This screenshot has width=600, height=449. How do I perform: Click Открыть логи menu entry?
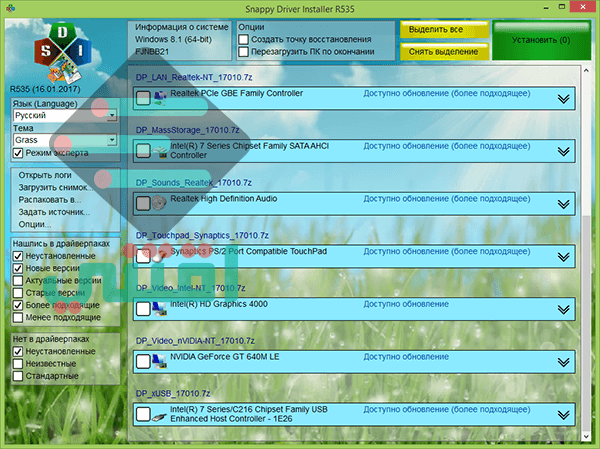45,175
